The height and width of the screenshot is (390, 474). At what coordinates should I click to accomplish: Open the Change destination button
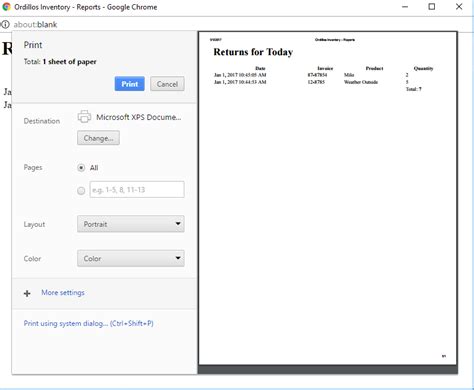pos(98,138)
